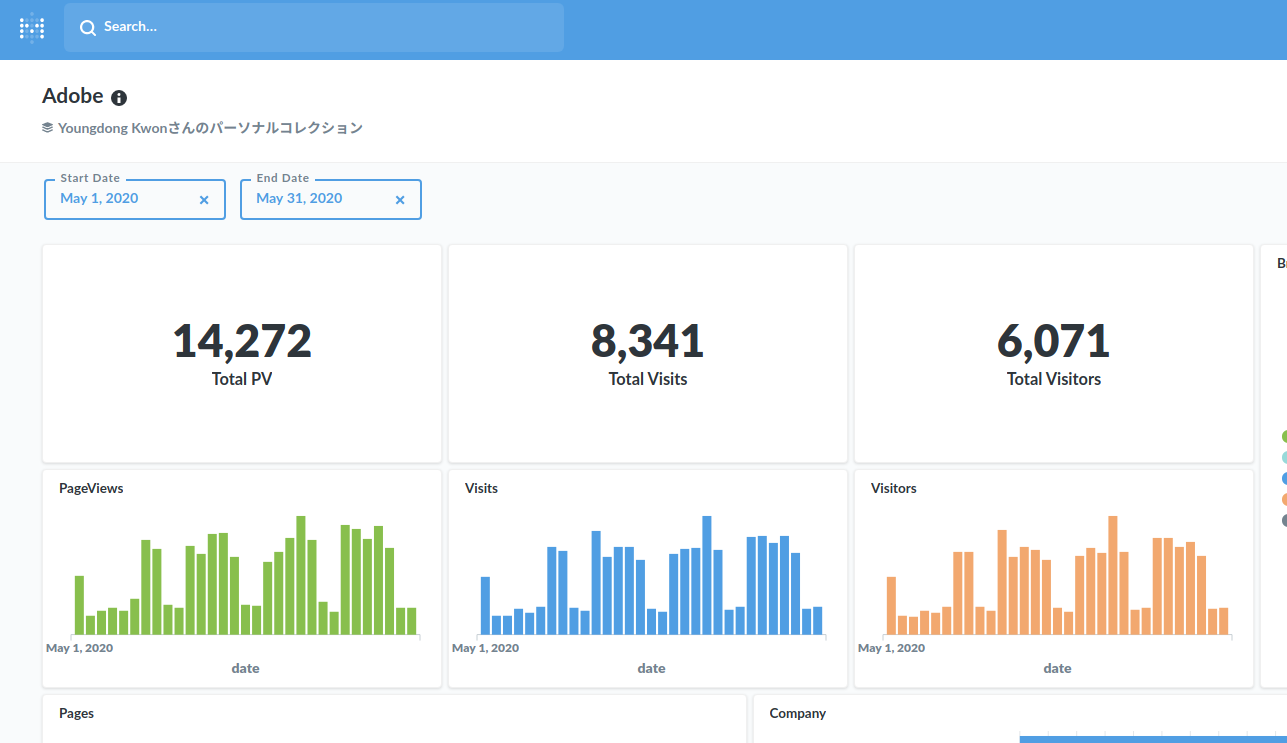This screenshot has width=1287, height=743.
Task: Open the Company card title
Action: (x=797, y=713)
